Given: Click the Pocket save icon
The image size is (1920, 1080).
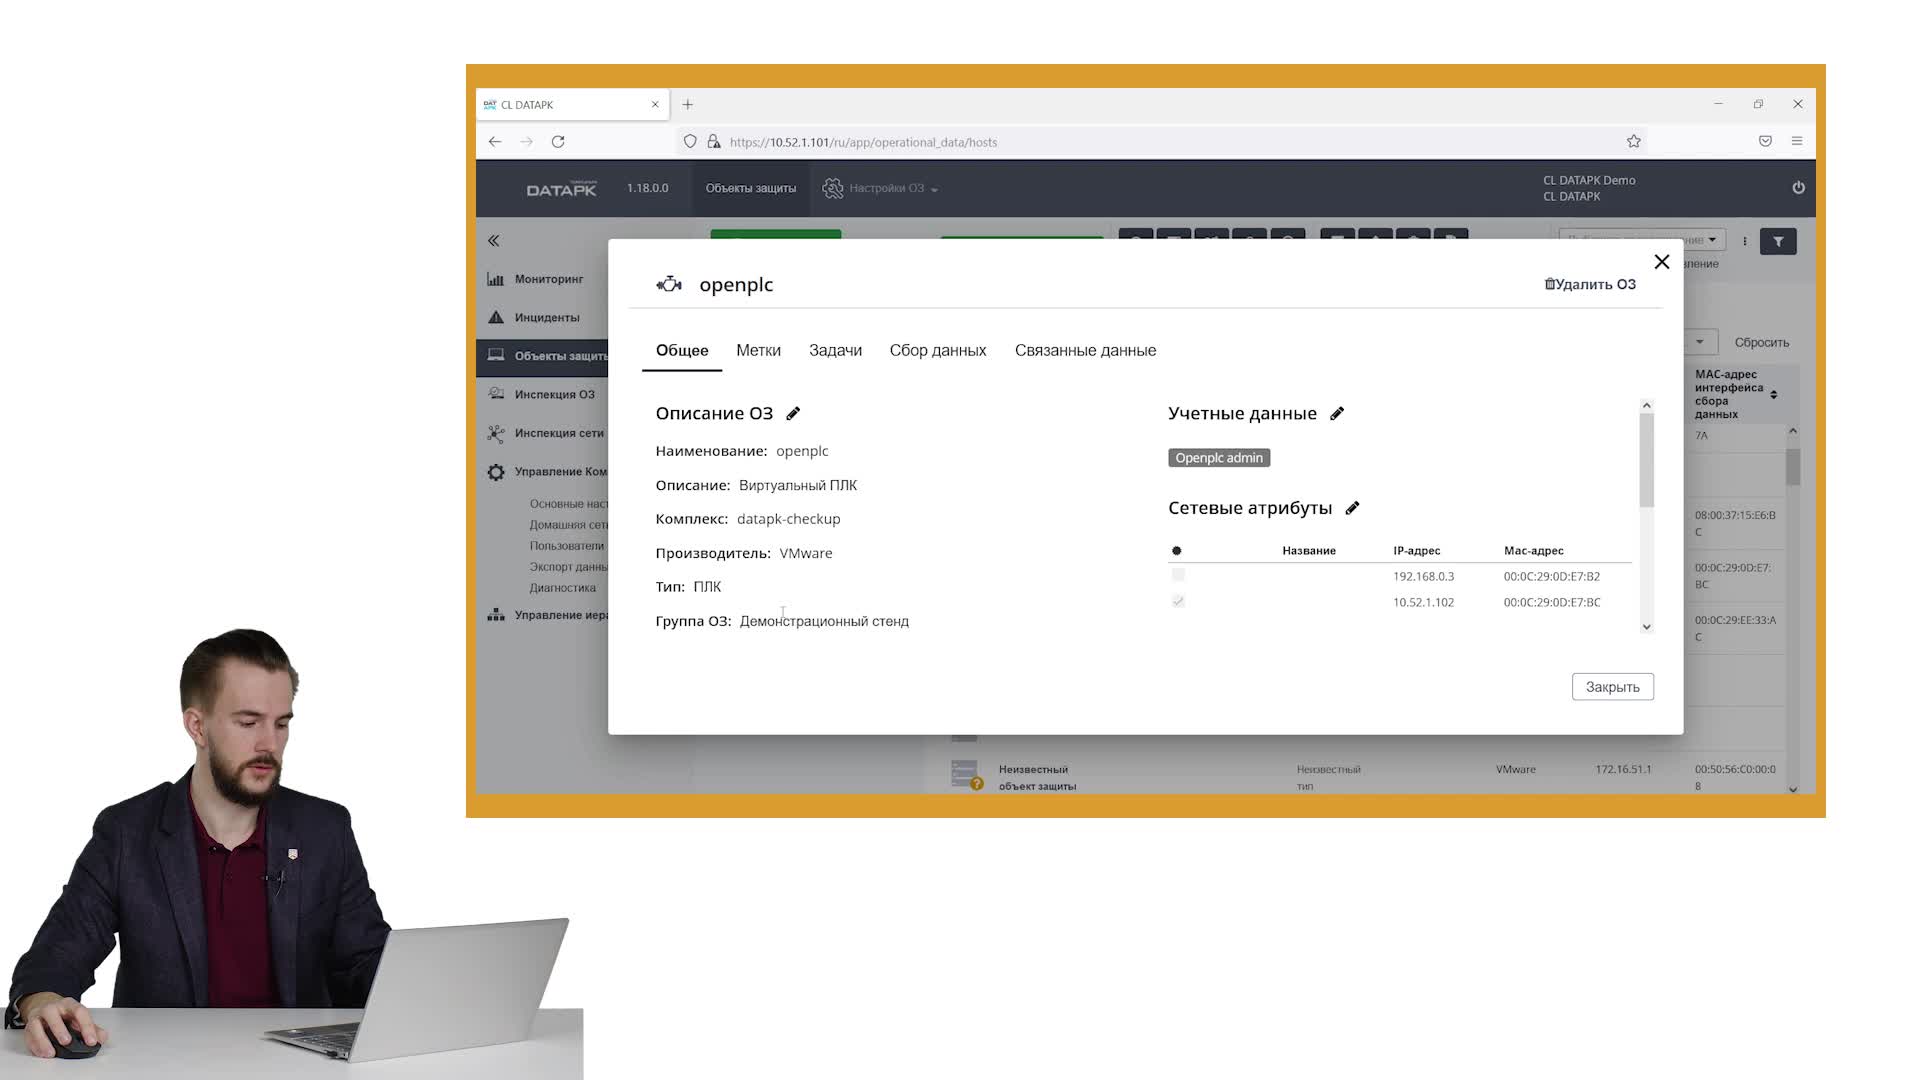Looking at the screenshot, I should (x=1765, y=142).
